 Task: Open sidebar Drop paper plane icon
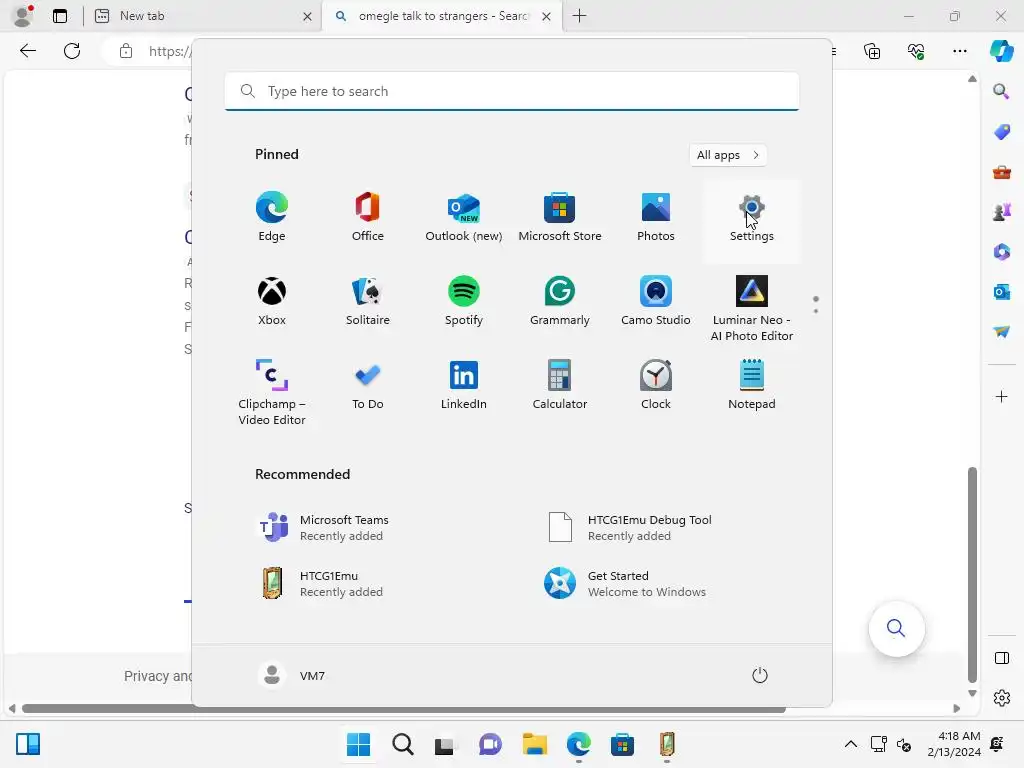[x=1001, y=332]
